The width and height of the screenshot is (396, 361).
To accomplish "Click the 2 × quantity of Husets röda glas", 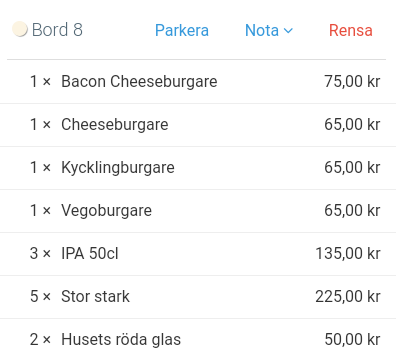I will [40, 339].
